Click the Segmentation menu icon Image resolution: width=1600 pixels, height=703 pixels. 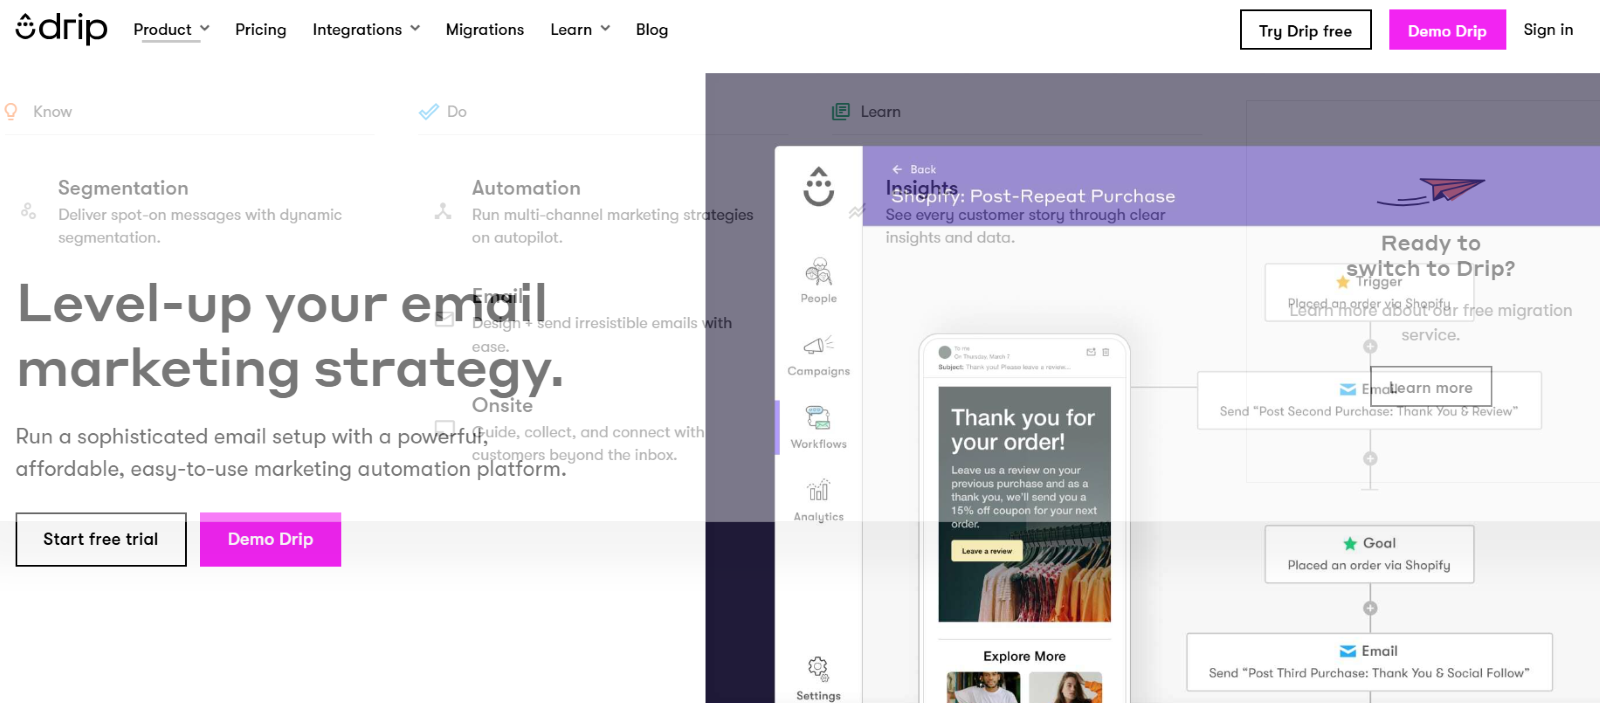pyautogui.click(x=29, y=211)
